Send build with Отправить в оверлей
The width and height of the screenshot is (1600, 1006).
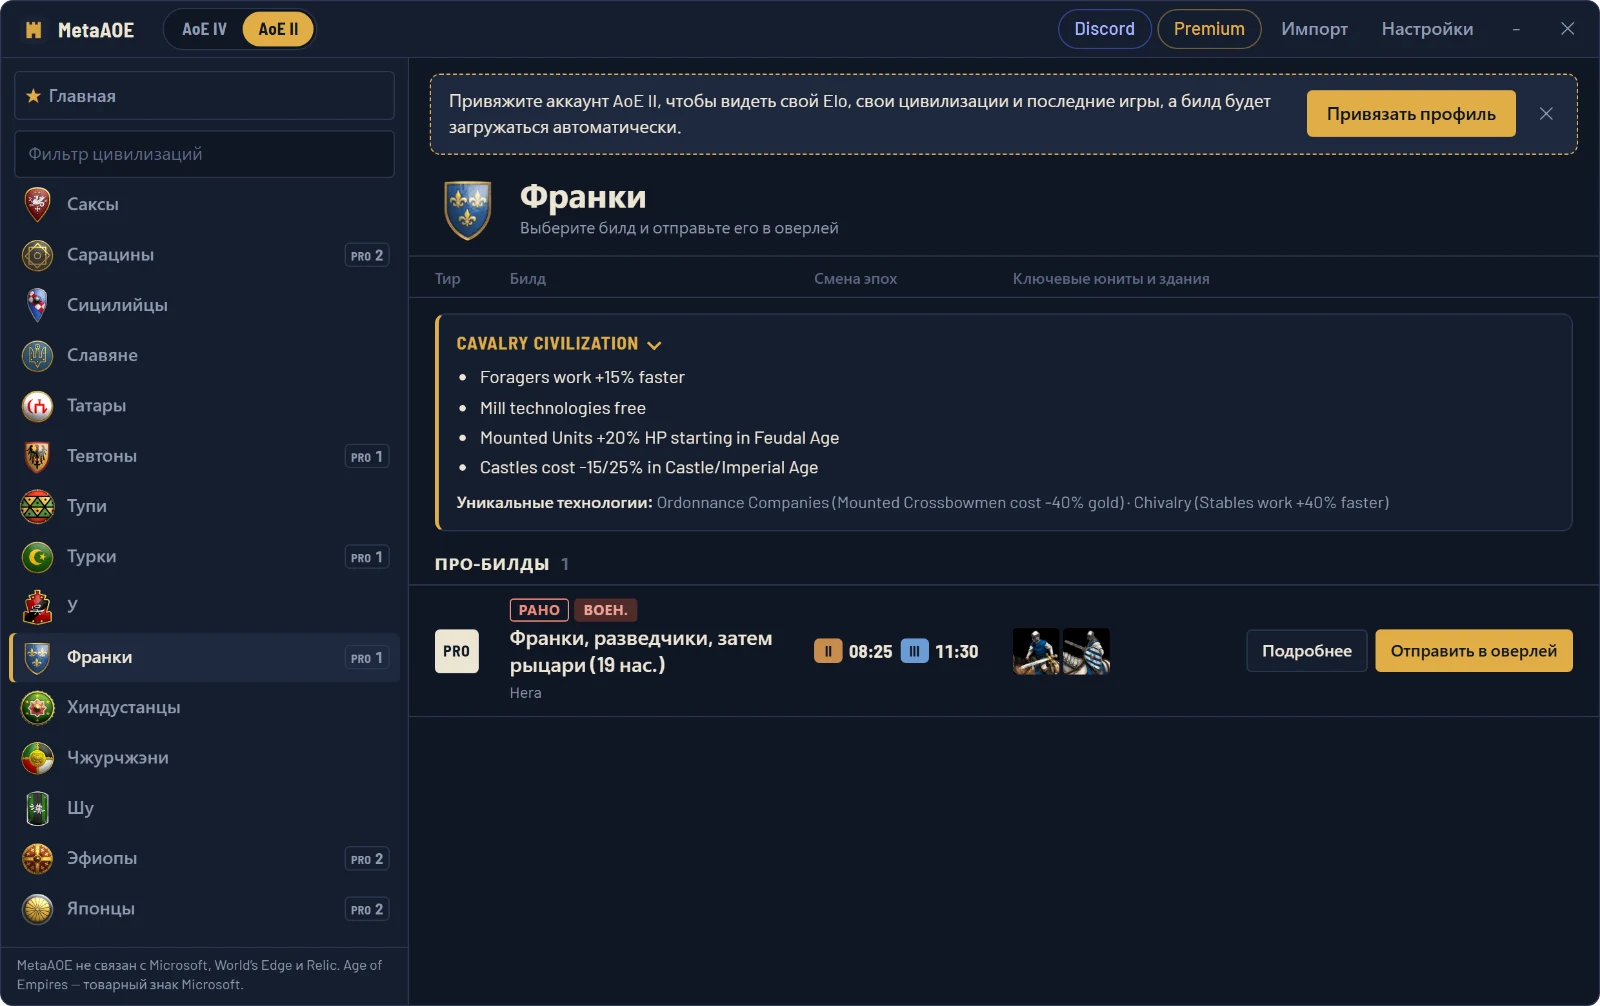pyautogui.click(x=1473, y=651)
